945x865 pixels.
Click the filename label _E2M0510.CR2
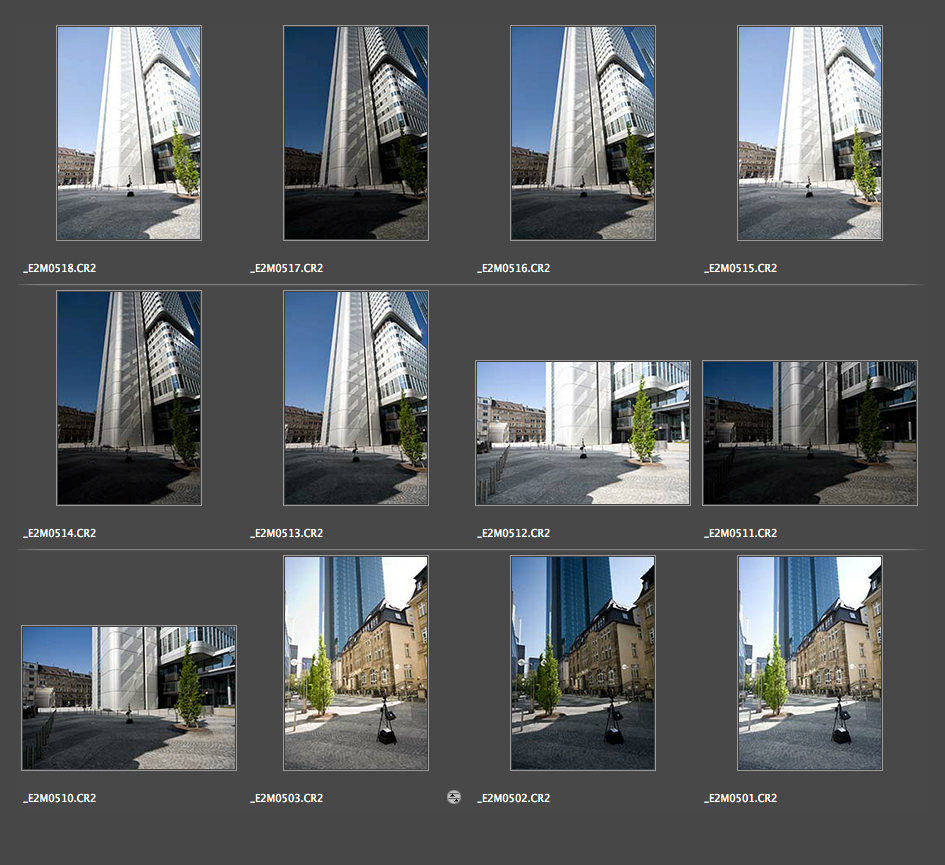coord(60,798)
